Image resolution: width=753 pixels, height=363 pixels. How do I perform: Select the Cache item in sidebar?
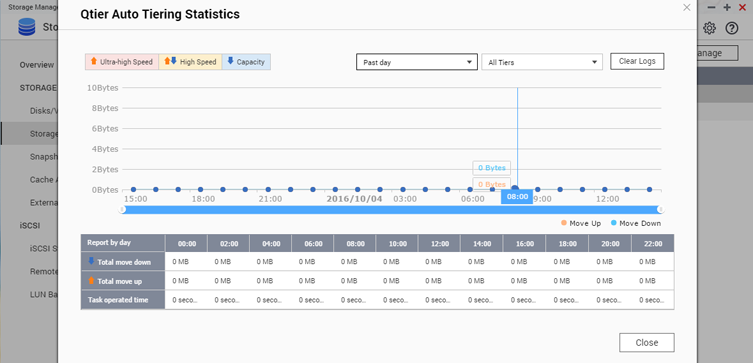43,180
